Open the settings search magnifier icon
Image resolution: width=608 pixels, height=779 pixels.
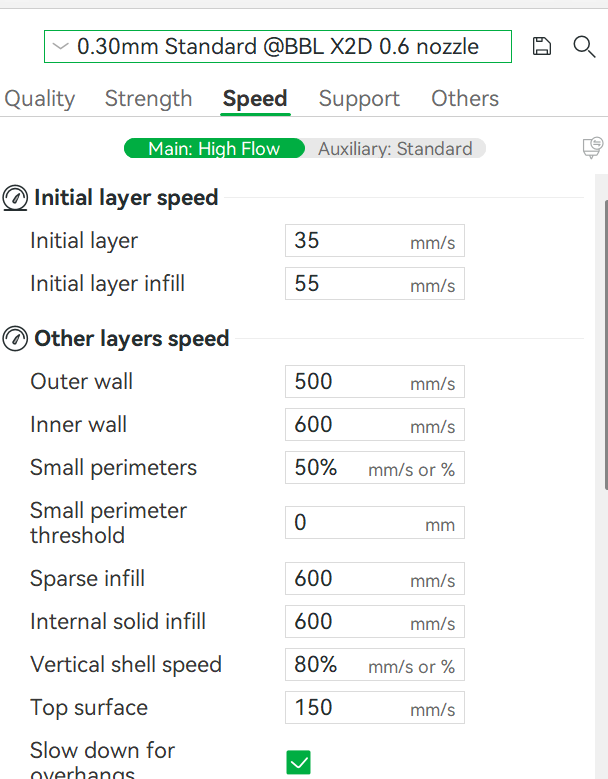click(x=584, y=47)
